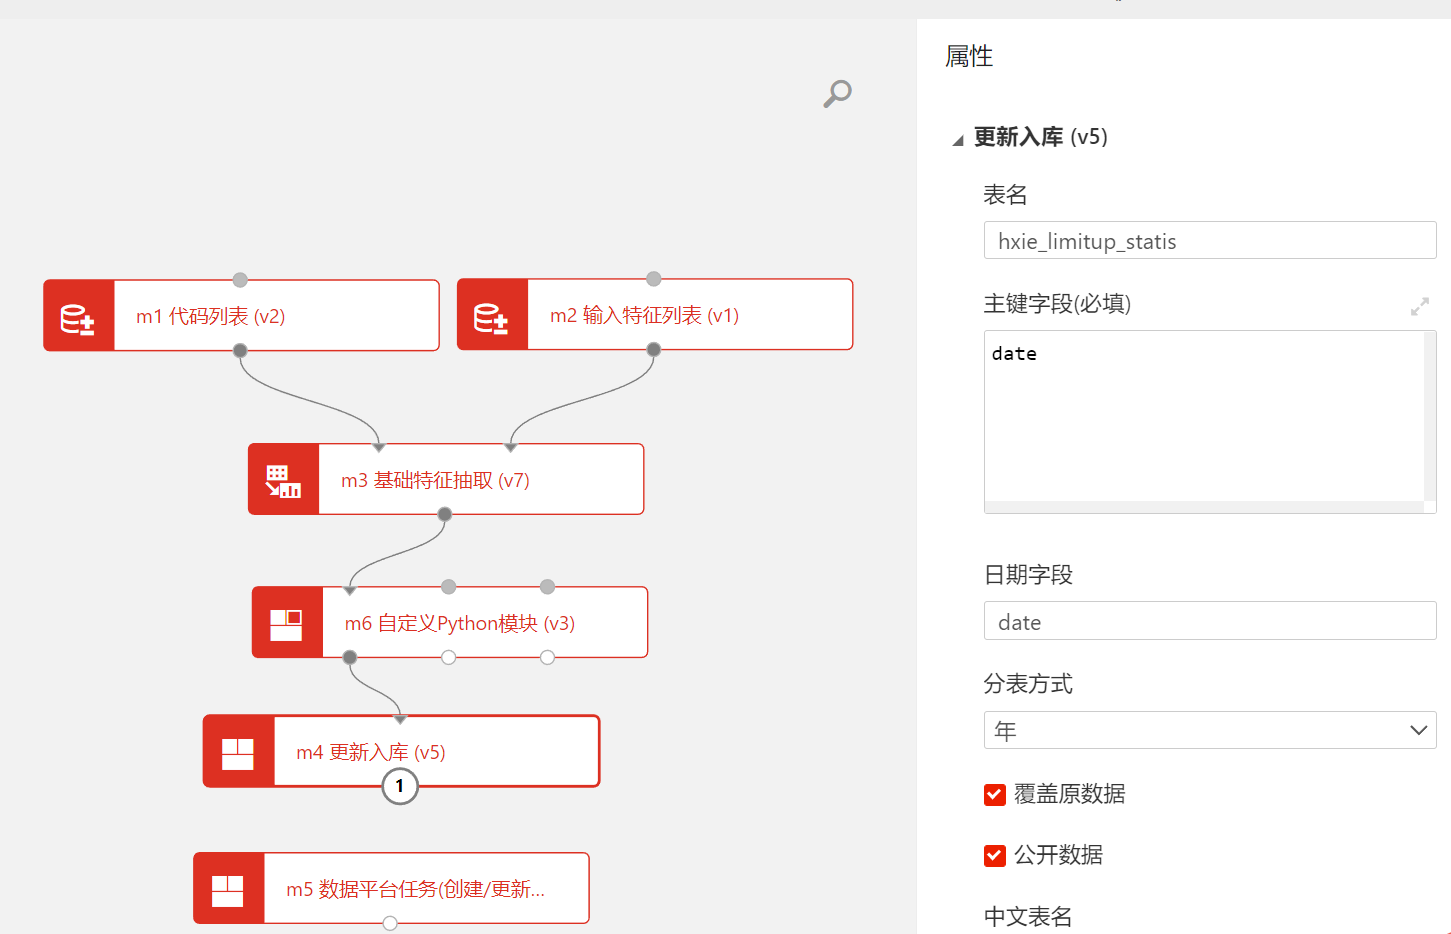
Task: Open the 分表方式 dropdown
Action: coord(1209,730)
